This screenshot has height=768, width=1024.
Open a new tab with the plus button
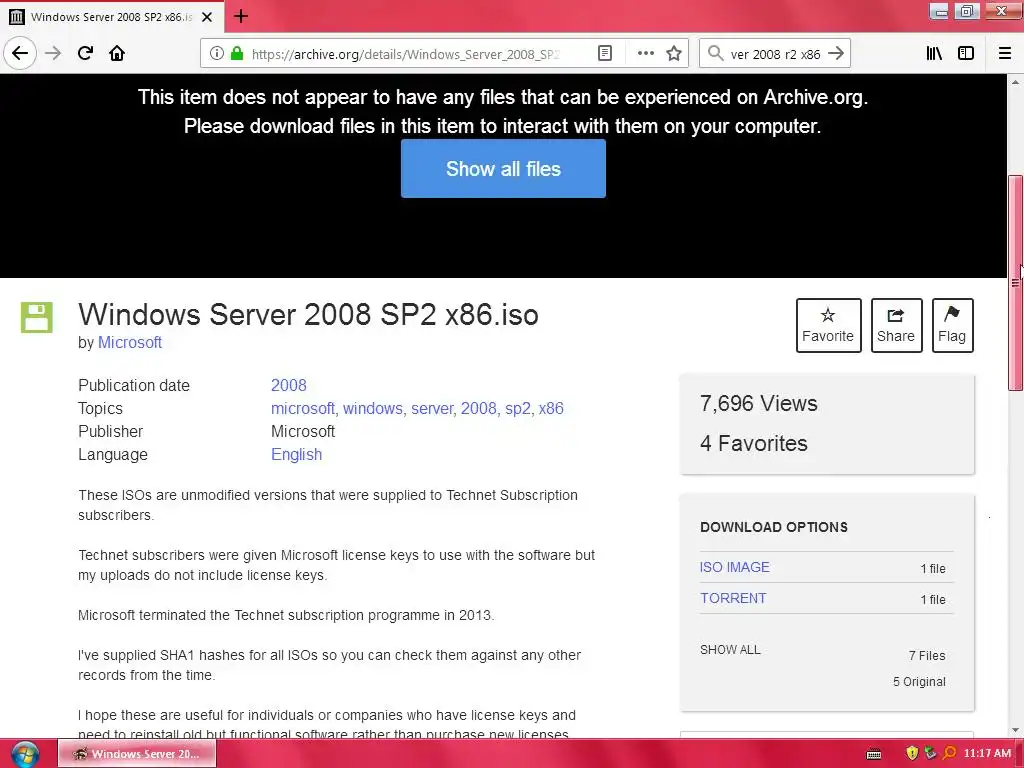point(240,16)
